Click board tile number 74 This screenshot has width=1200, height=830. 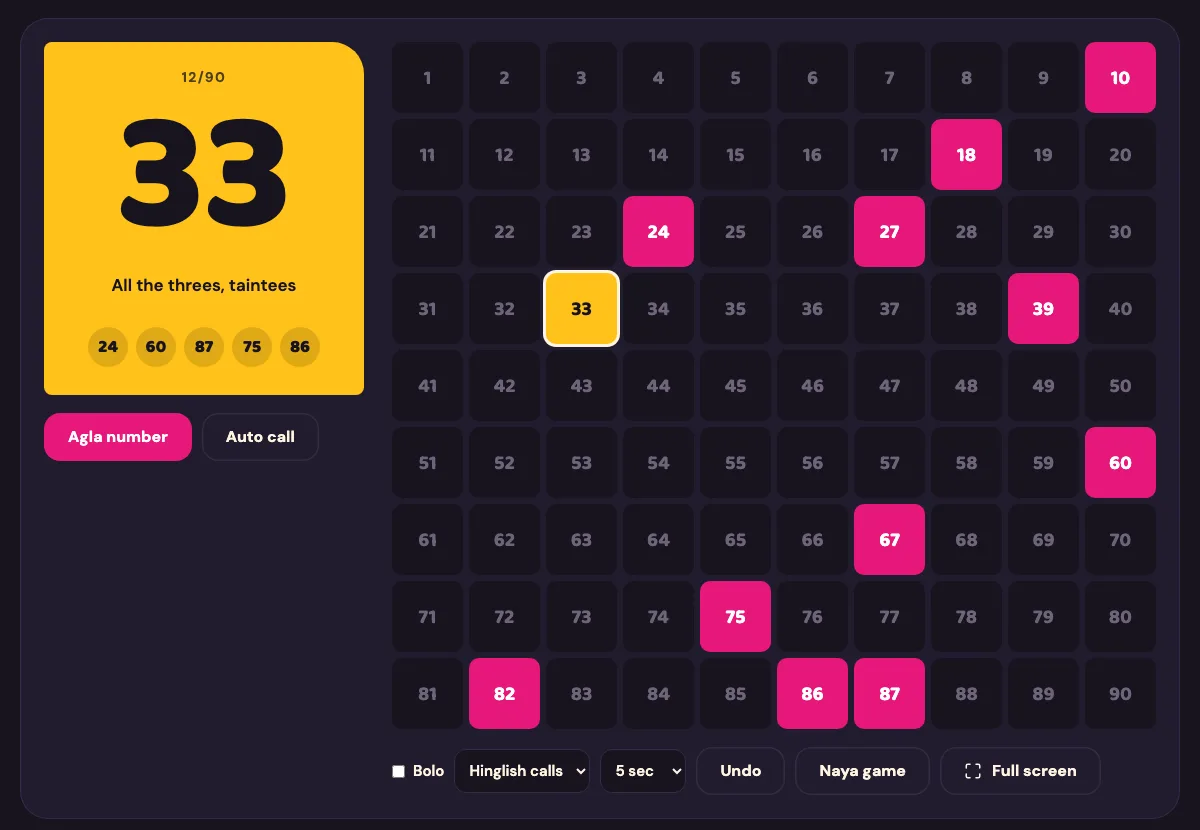coord(658,617)
